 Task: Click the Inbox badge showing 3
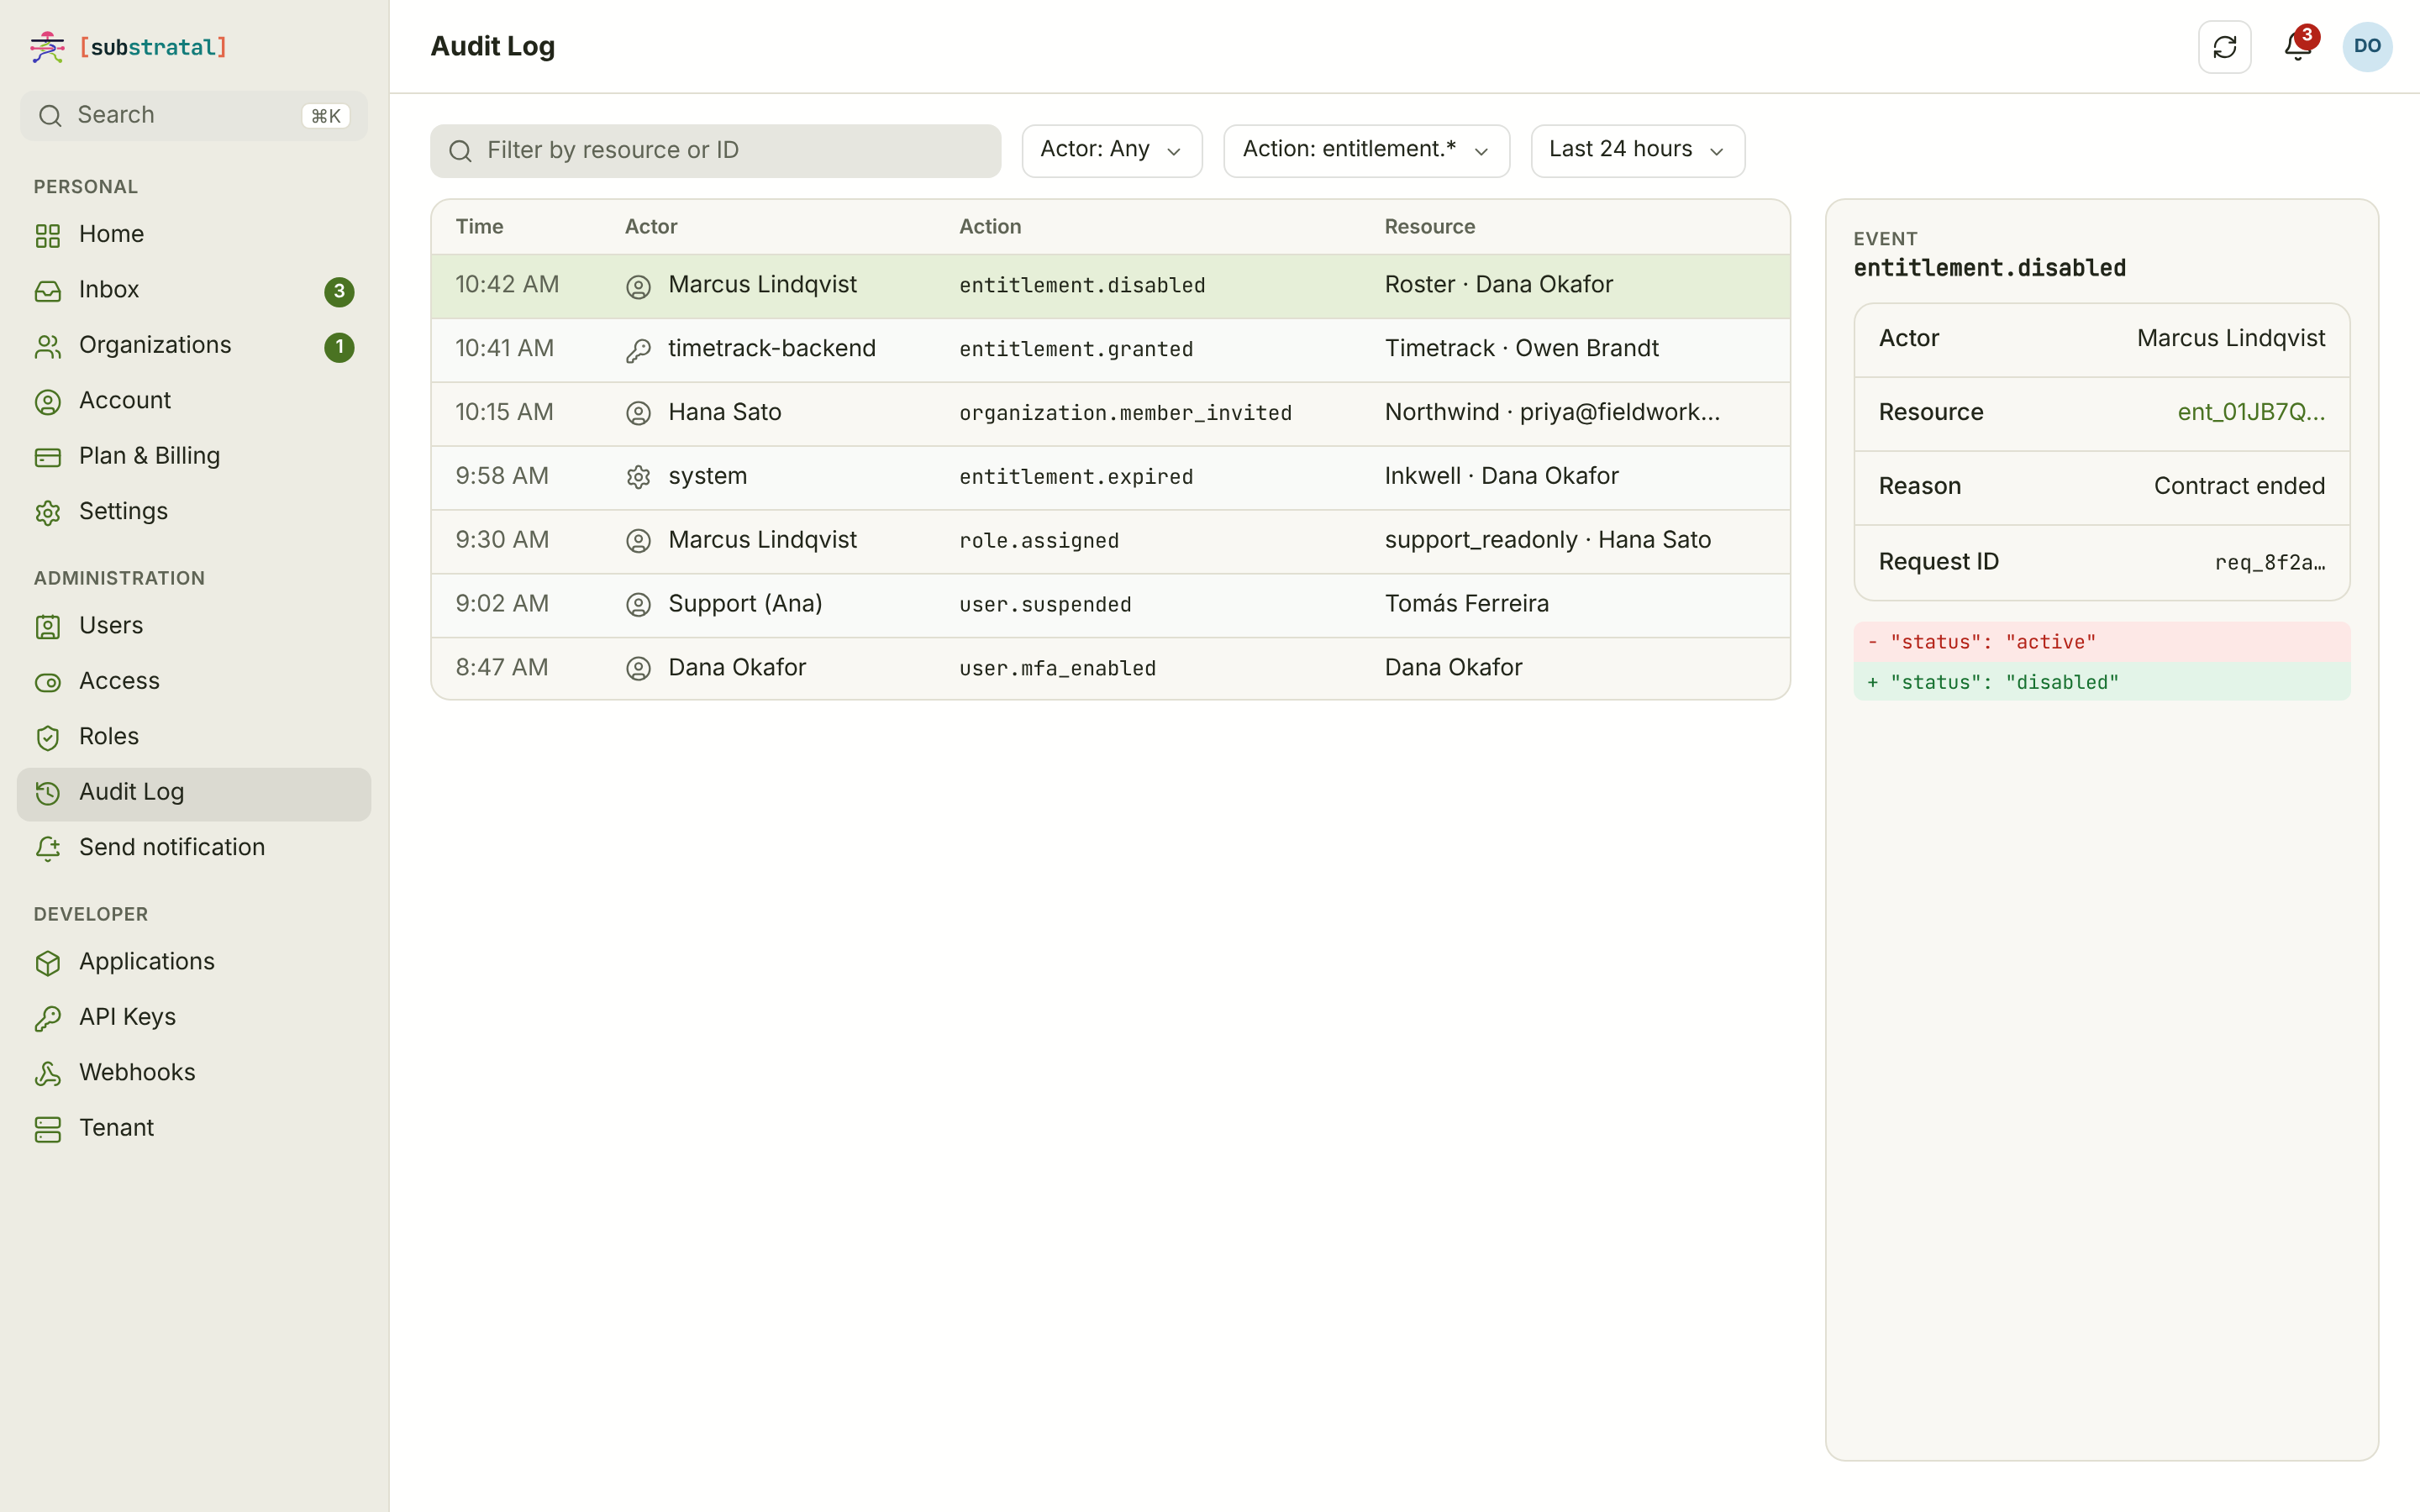pos(339,291)
